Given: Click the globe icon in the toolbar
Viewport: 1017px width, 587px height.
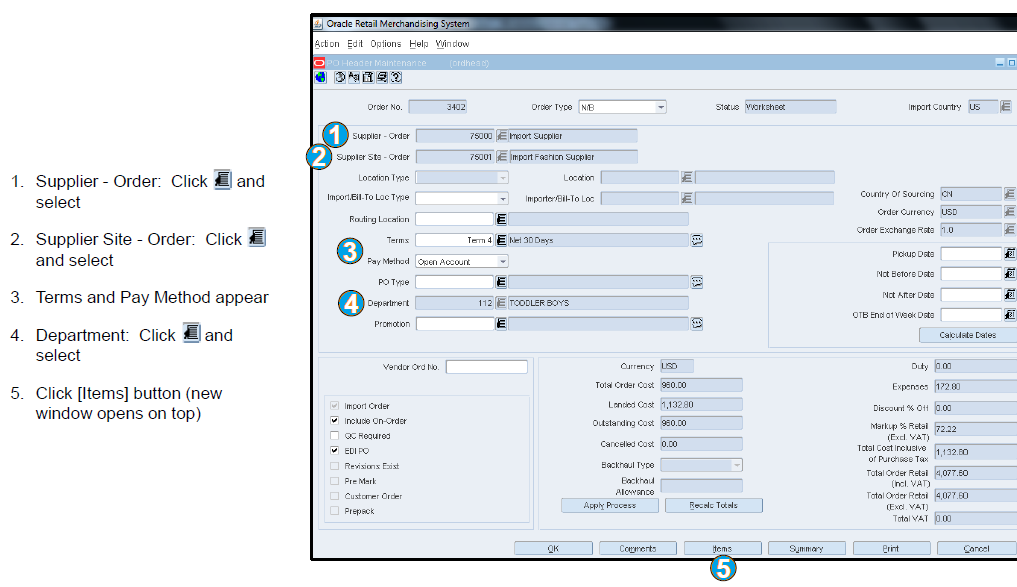Looking at the screenshot, I should click(x=319, y=77).
